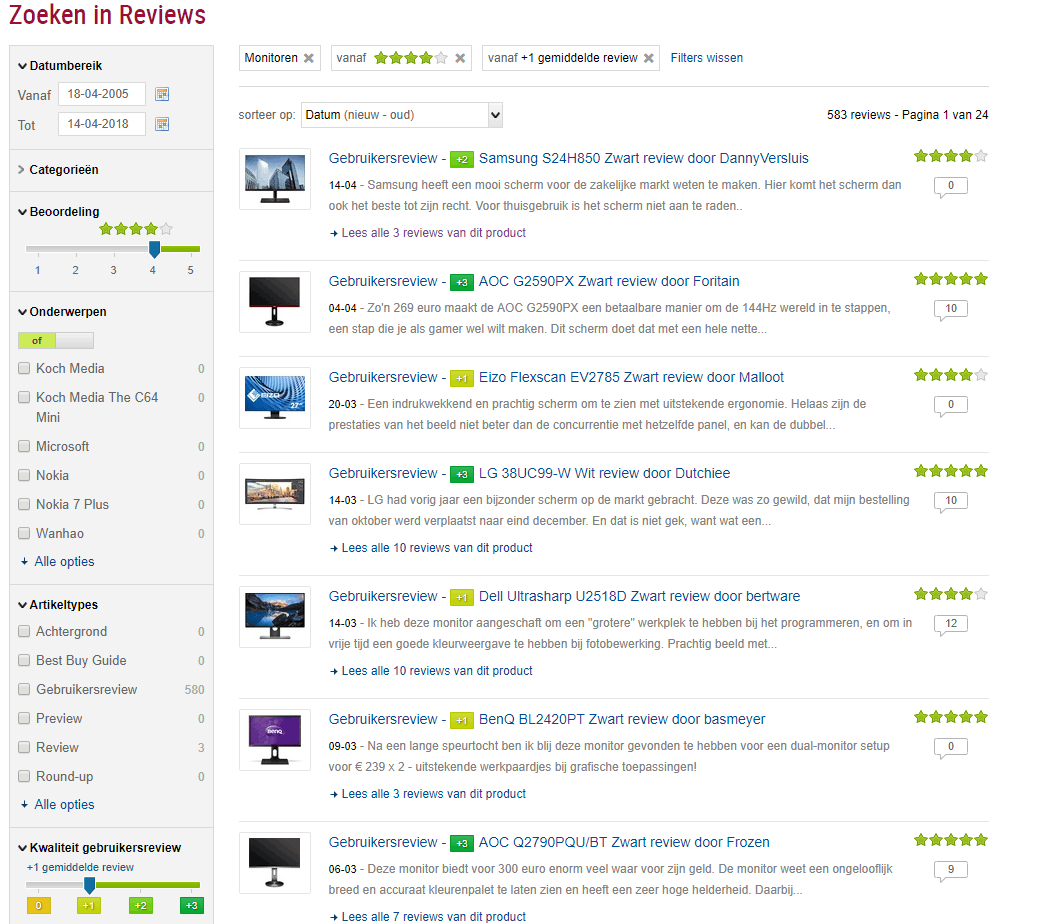Open the 'sorteer op' dropdown

[402, 115]
